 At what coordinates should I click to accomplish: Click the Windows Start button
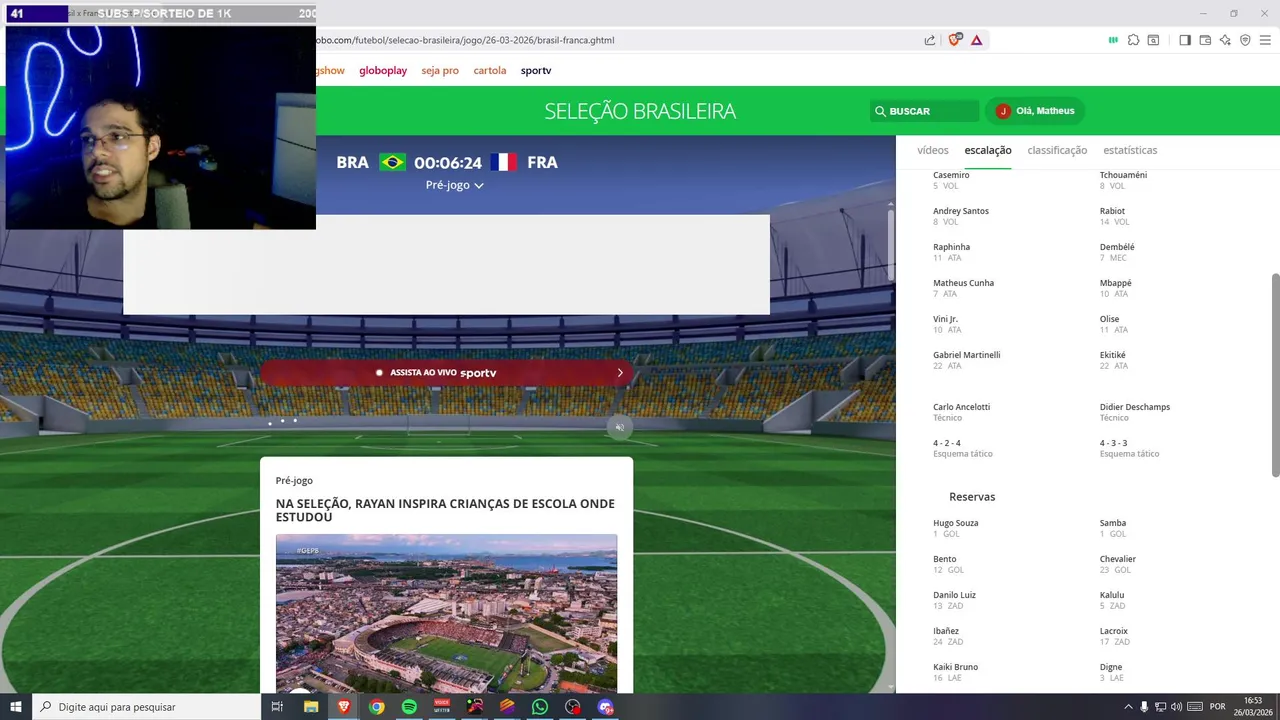click(16, 707)
